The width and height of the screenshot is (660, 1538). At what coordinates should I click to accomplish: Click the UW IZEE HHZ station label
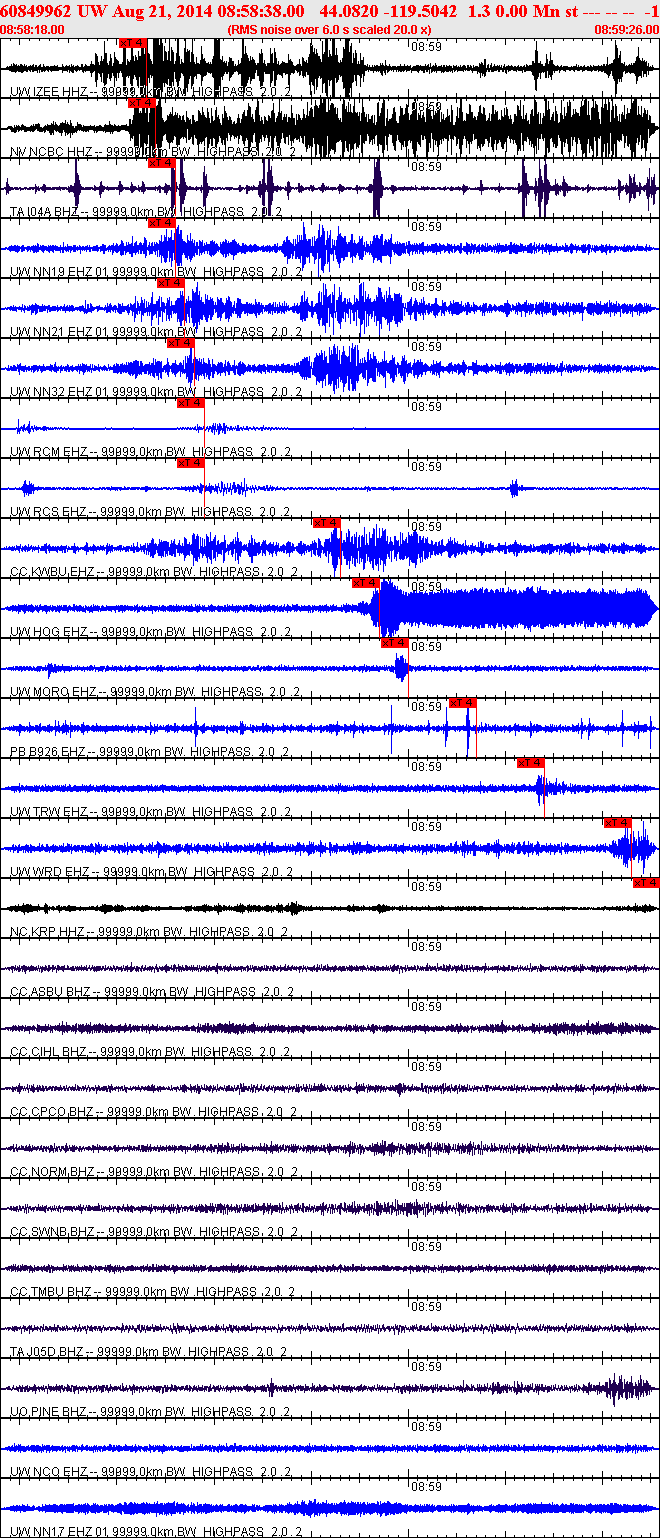pyautogui.click(x=150, y=91)
